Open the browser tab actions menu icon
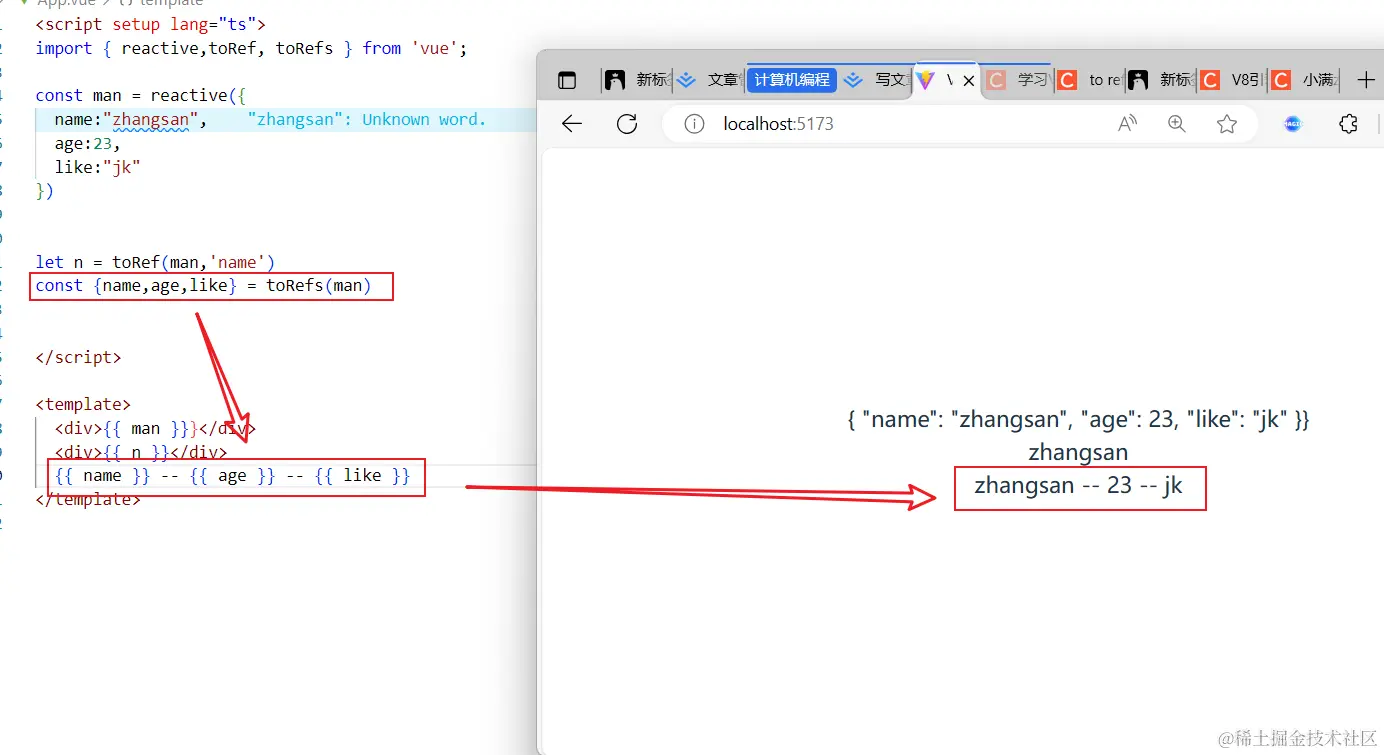The width and height of the screenshot is (1384, 755). tap(567, 81)
